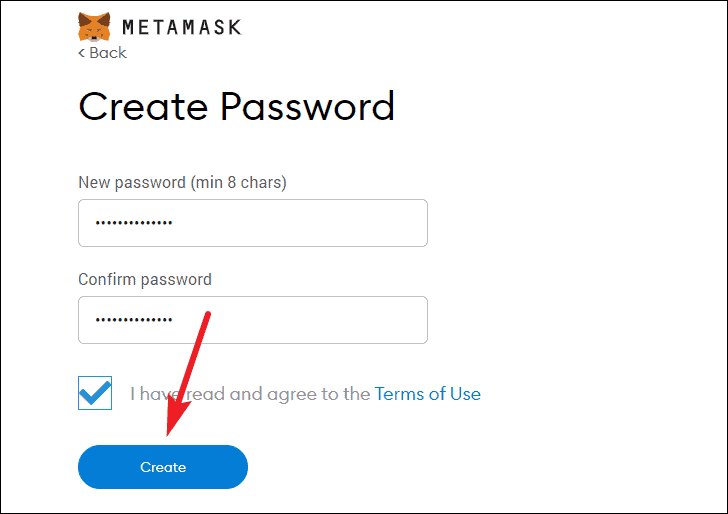This screenshot has height=514, width=728.
Task: Click the Create Password heading
Action: [237, 107]
